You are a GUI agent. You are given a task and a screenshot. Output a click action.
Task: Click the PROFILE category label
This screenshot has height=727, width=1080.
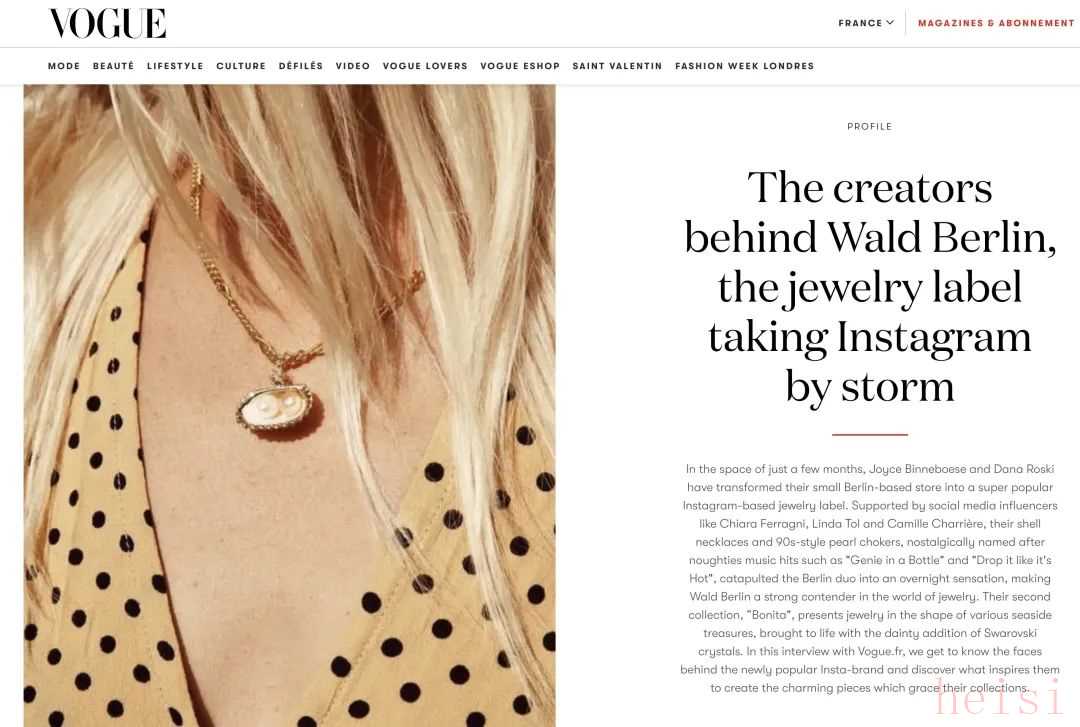point(870,127)
